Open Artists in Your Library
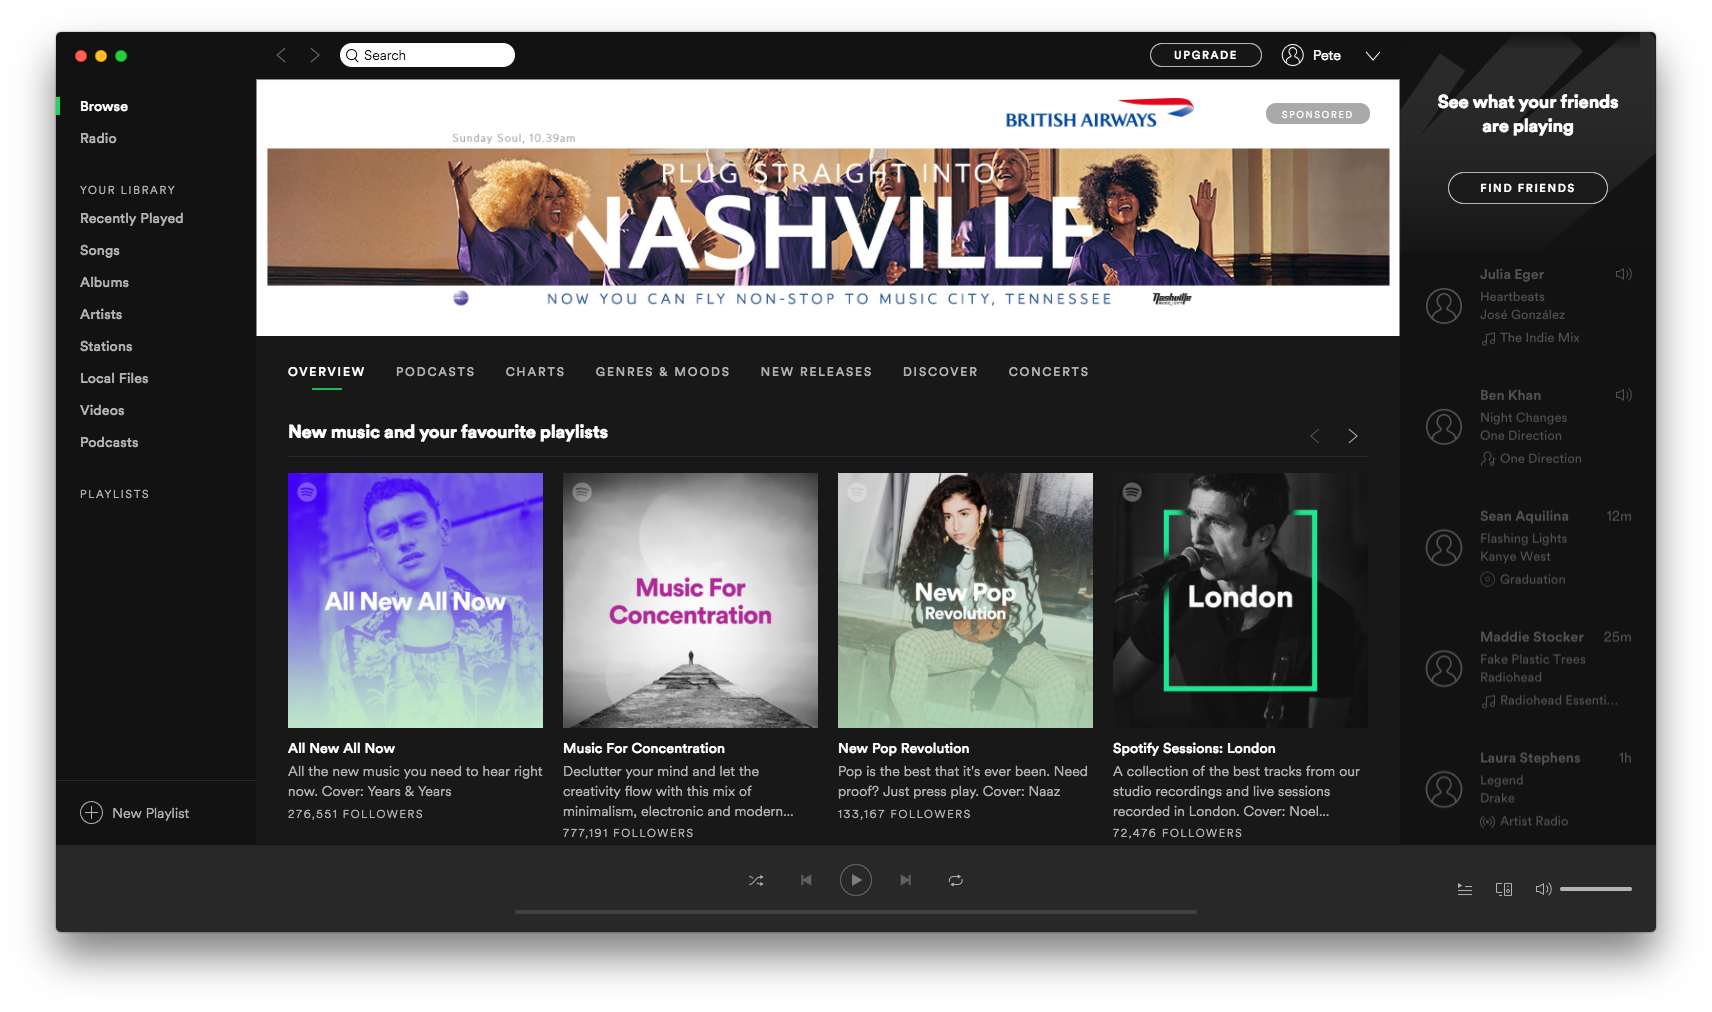Screen dimensions: 1712x1012 pos(101,314)
